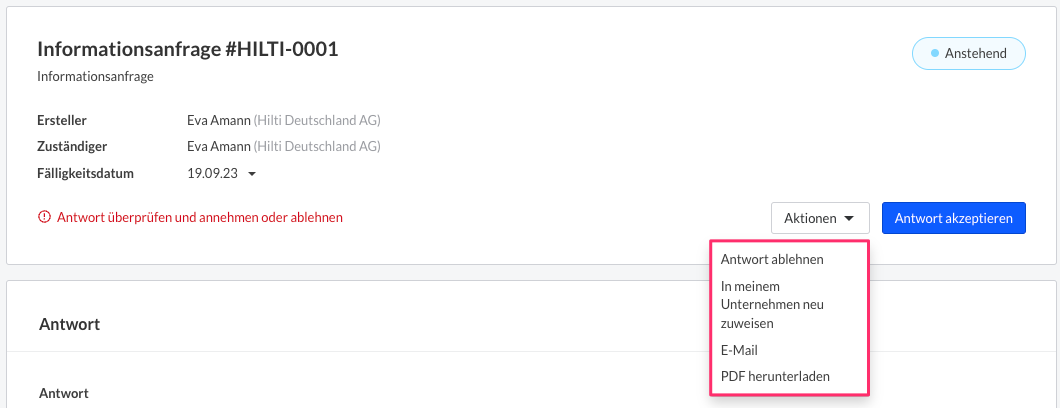Click the Antwort akzeptieren button
The height and width of the screenshot is (408, 1060).
click(x=953, y=218)
